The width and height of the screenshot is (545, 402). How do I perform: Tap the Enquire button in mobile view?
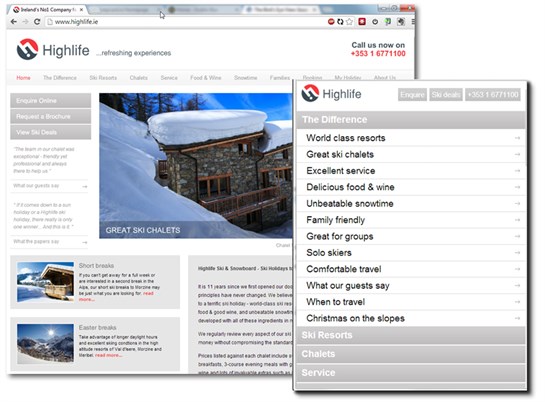pyautogui.click(x=412, y=95)
